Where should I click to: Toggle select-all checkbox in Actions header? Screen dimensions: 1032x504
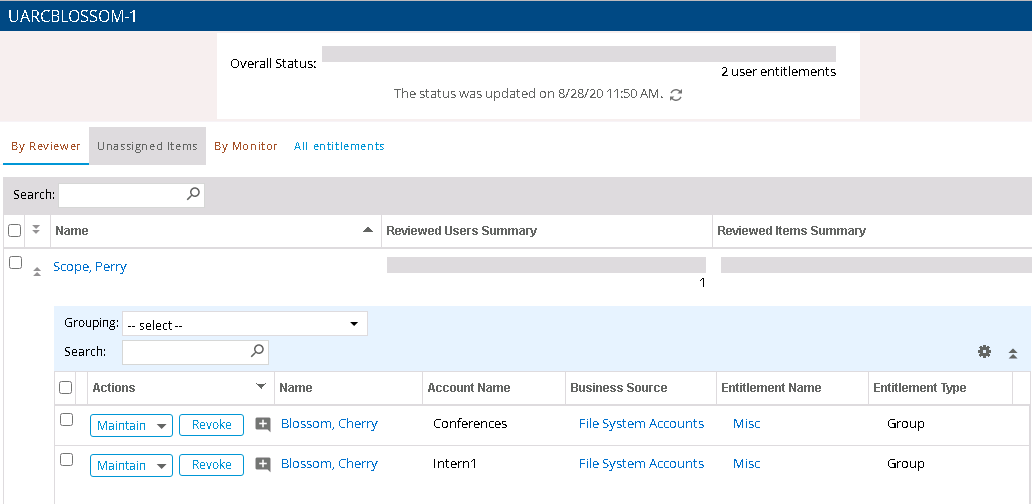[66, 388]
